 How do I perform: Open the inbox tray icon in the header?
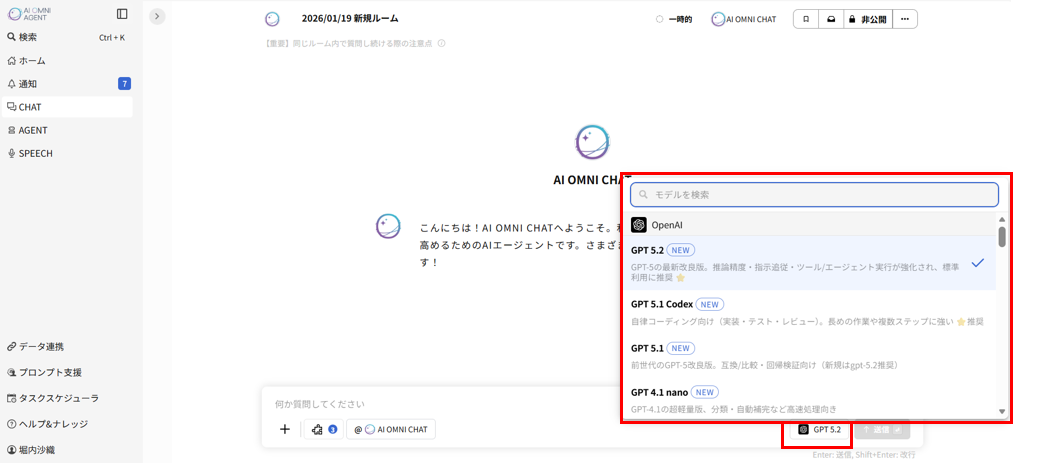pos(829,19)
